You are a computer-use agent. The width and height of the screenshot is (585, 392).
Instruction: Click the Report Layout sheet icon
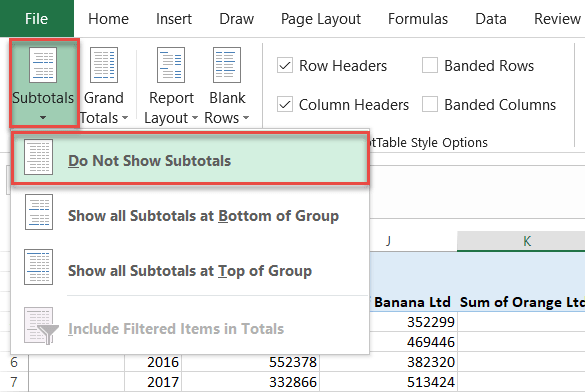click(171, 65)
